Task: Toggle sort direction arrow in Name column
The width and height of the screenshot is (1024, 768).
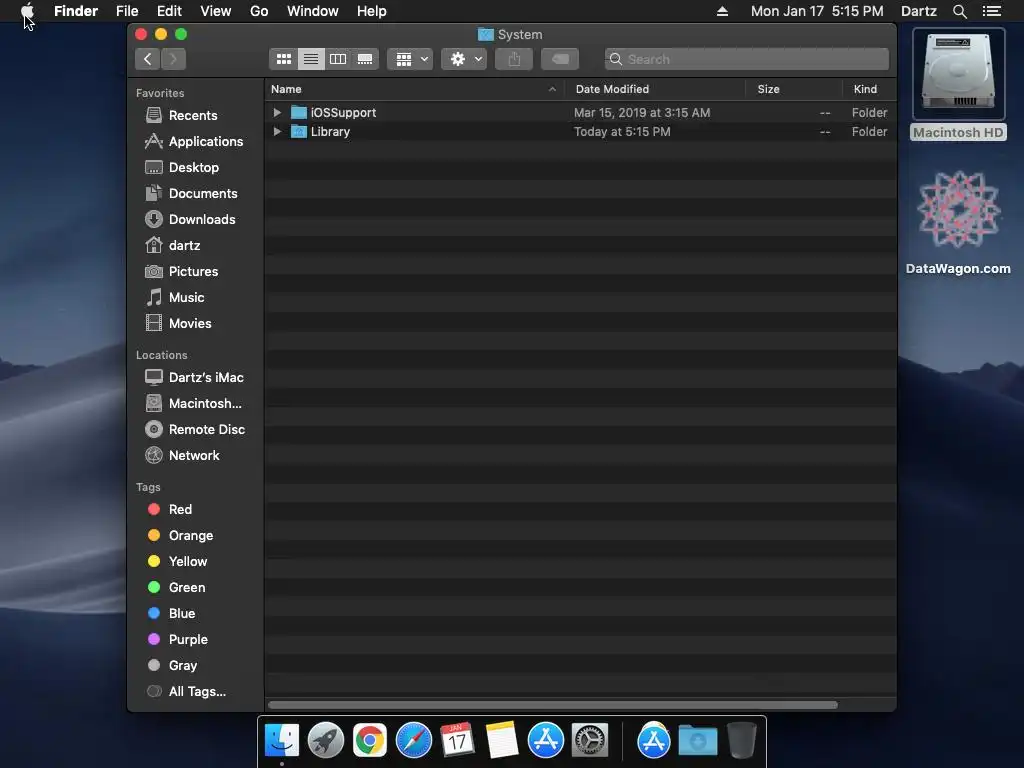Action: click(x=552, y=89)
